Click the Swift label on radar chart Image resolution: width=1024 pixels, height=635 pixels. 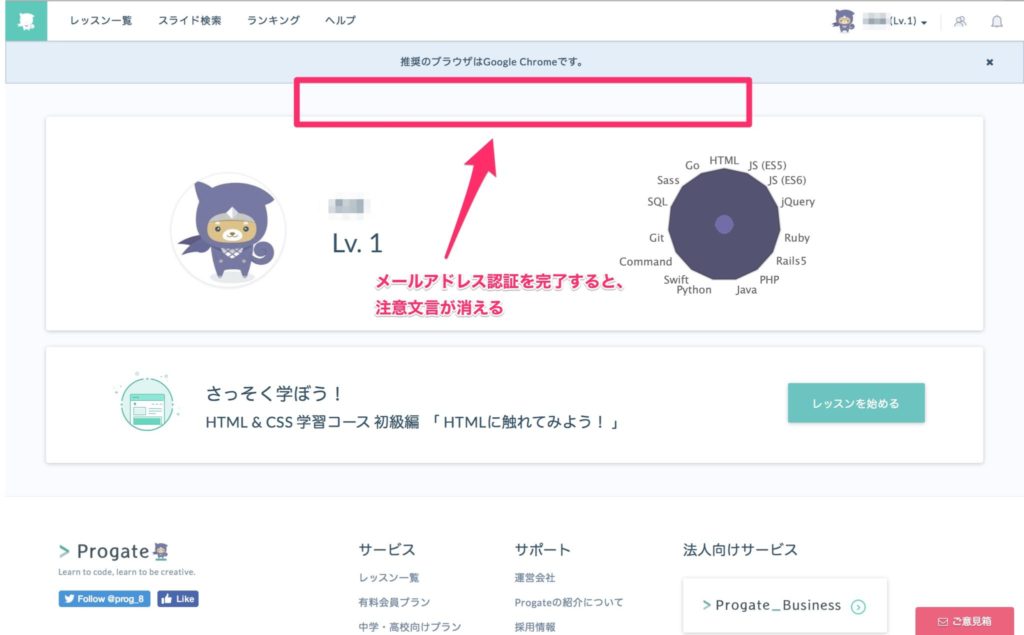(676, 280)
